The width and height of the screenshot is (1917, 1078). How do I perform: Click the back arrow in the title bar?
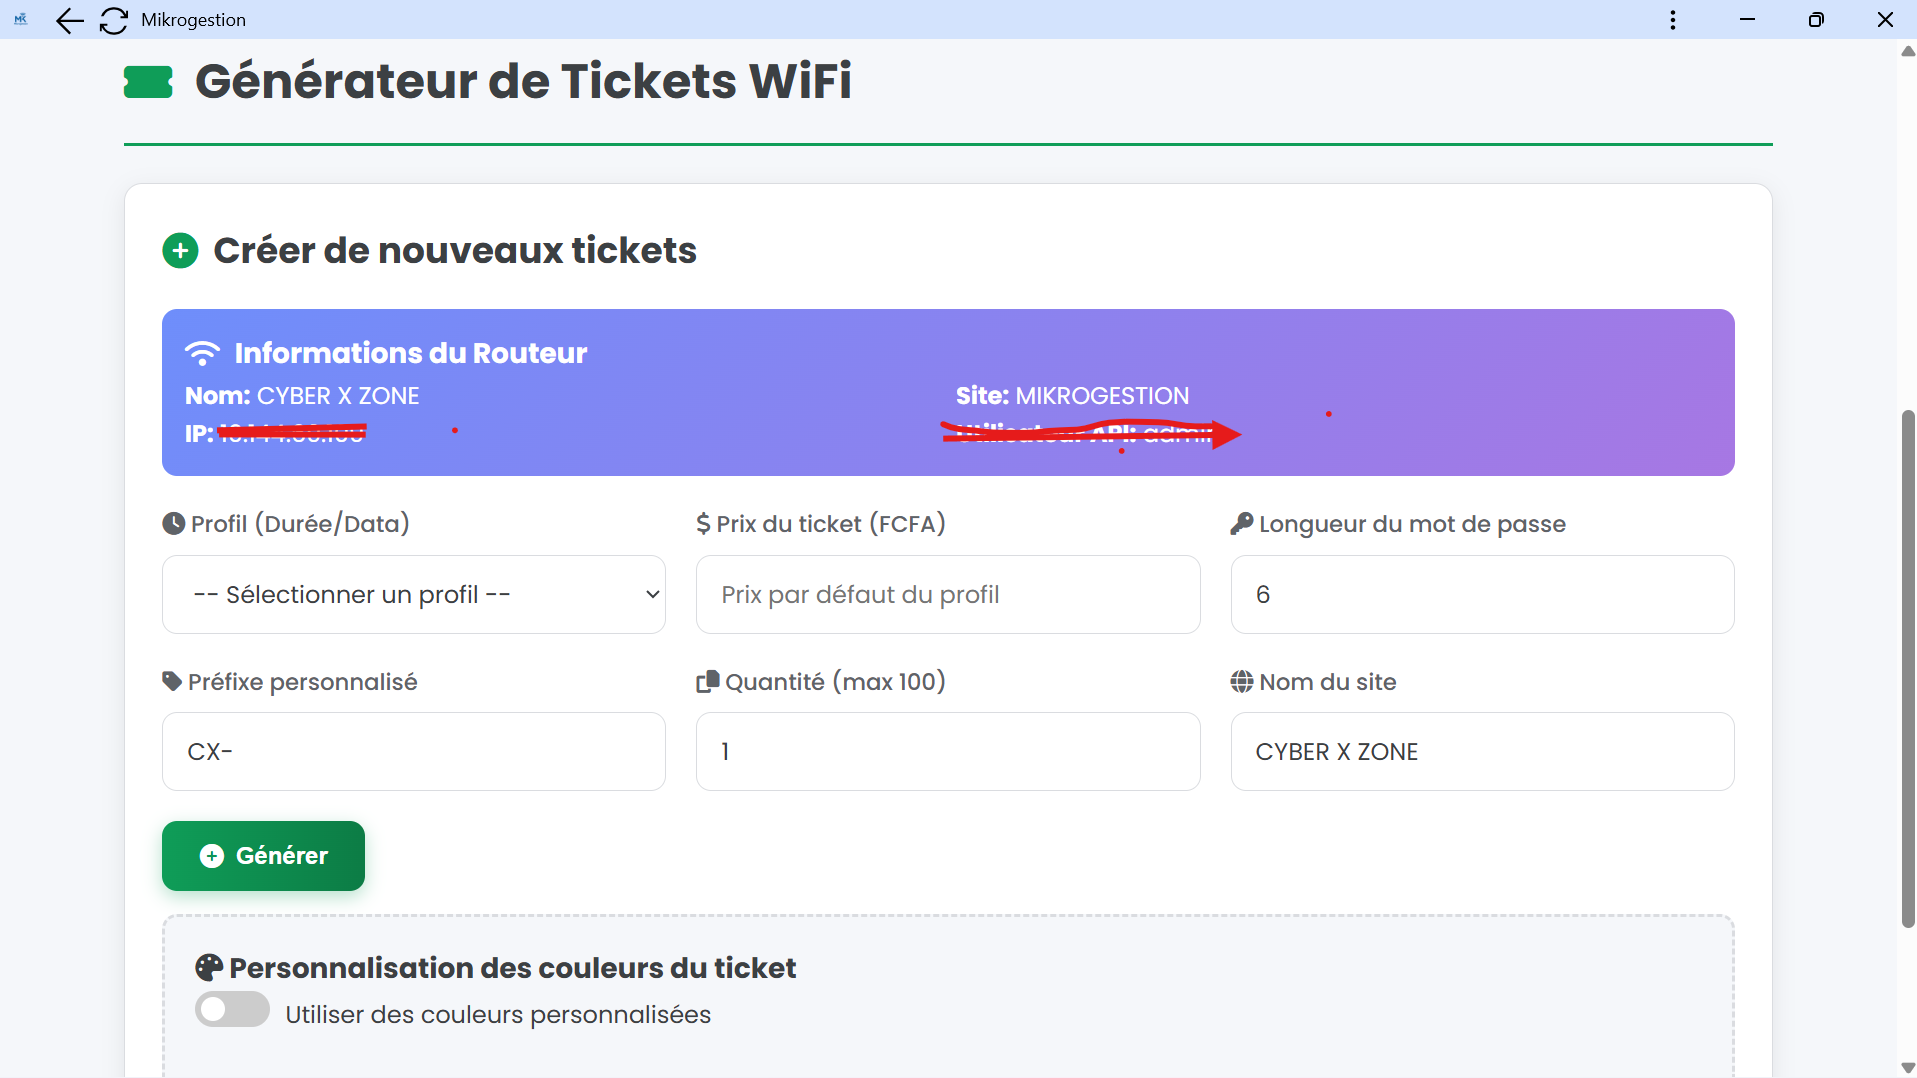(x=68, y=20)
